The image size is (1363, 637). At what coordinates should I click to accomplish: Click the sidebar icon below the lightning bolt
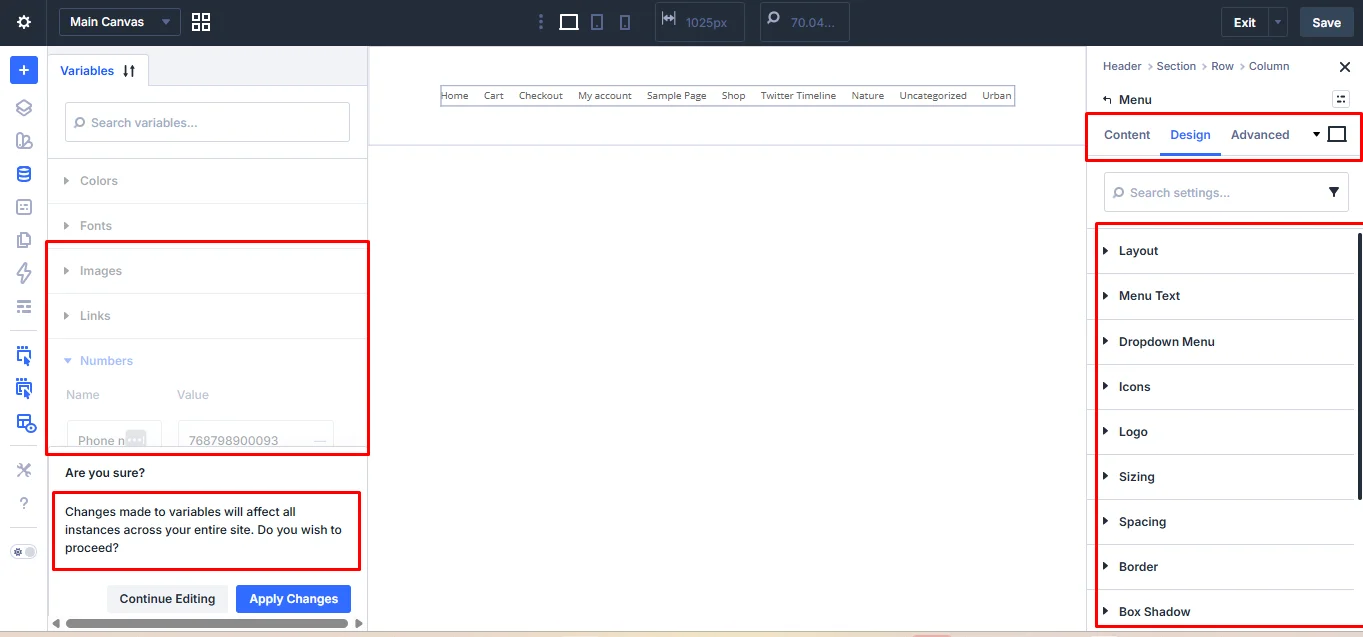click(24, 306)
